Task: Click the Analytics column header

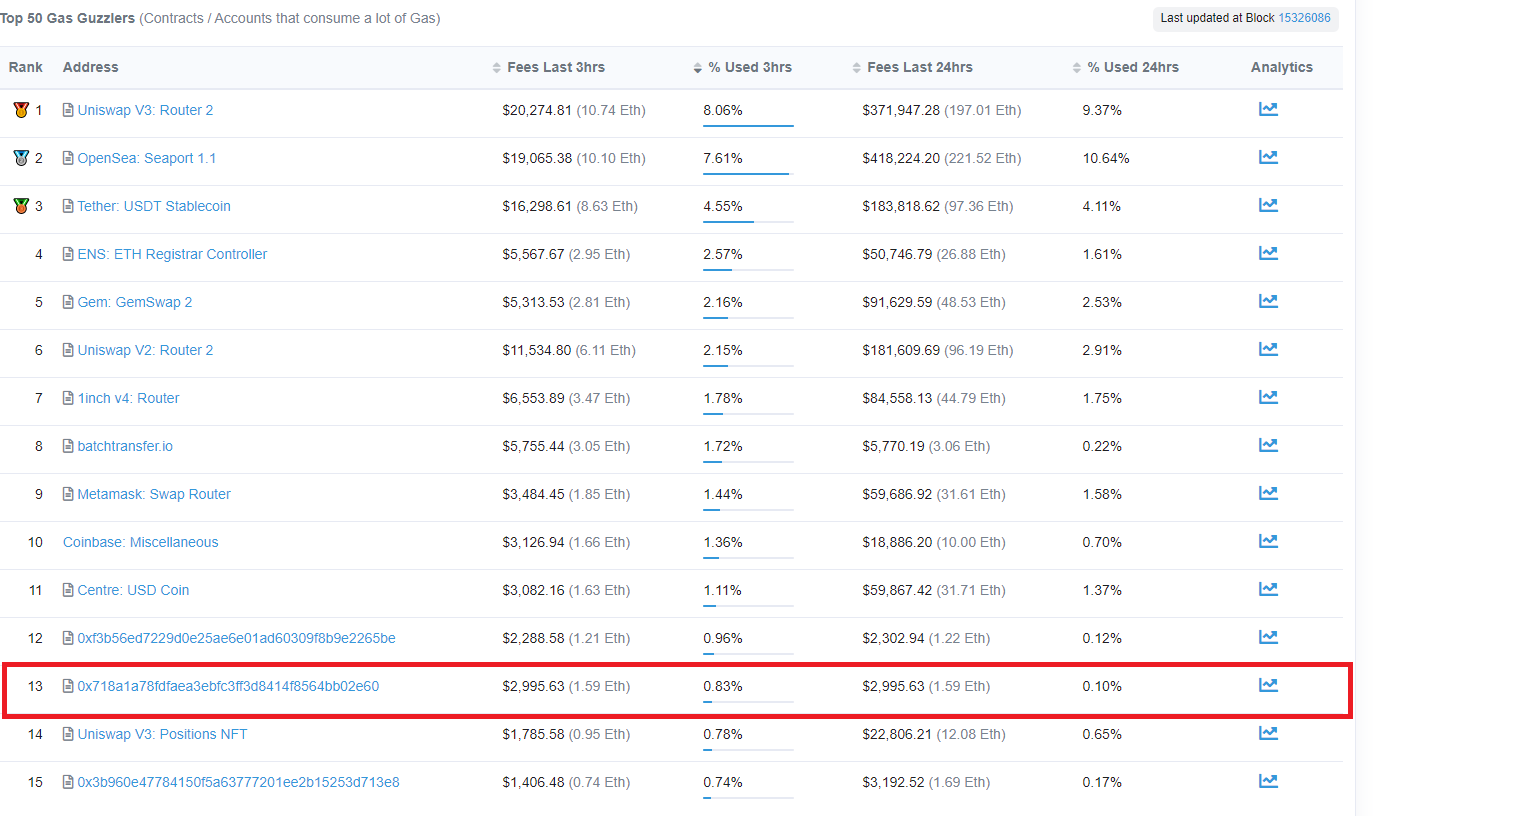Action: [x=1281, y=67]
